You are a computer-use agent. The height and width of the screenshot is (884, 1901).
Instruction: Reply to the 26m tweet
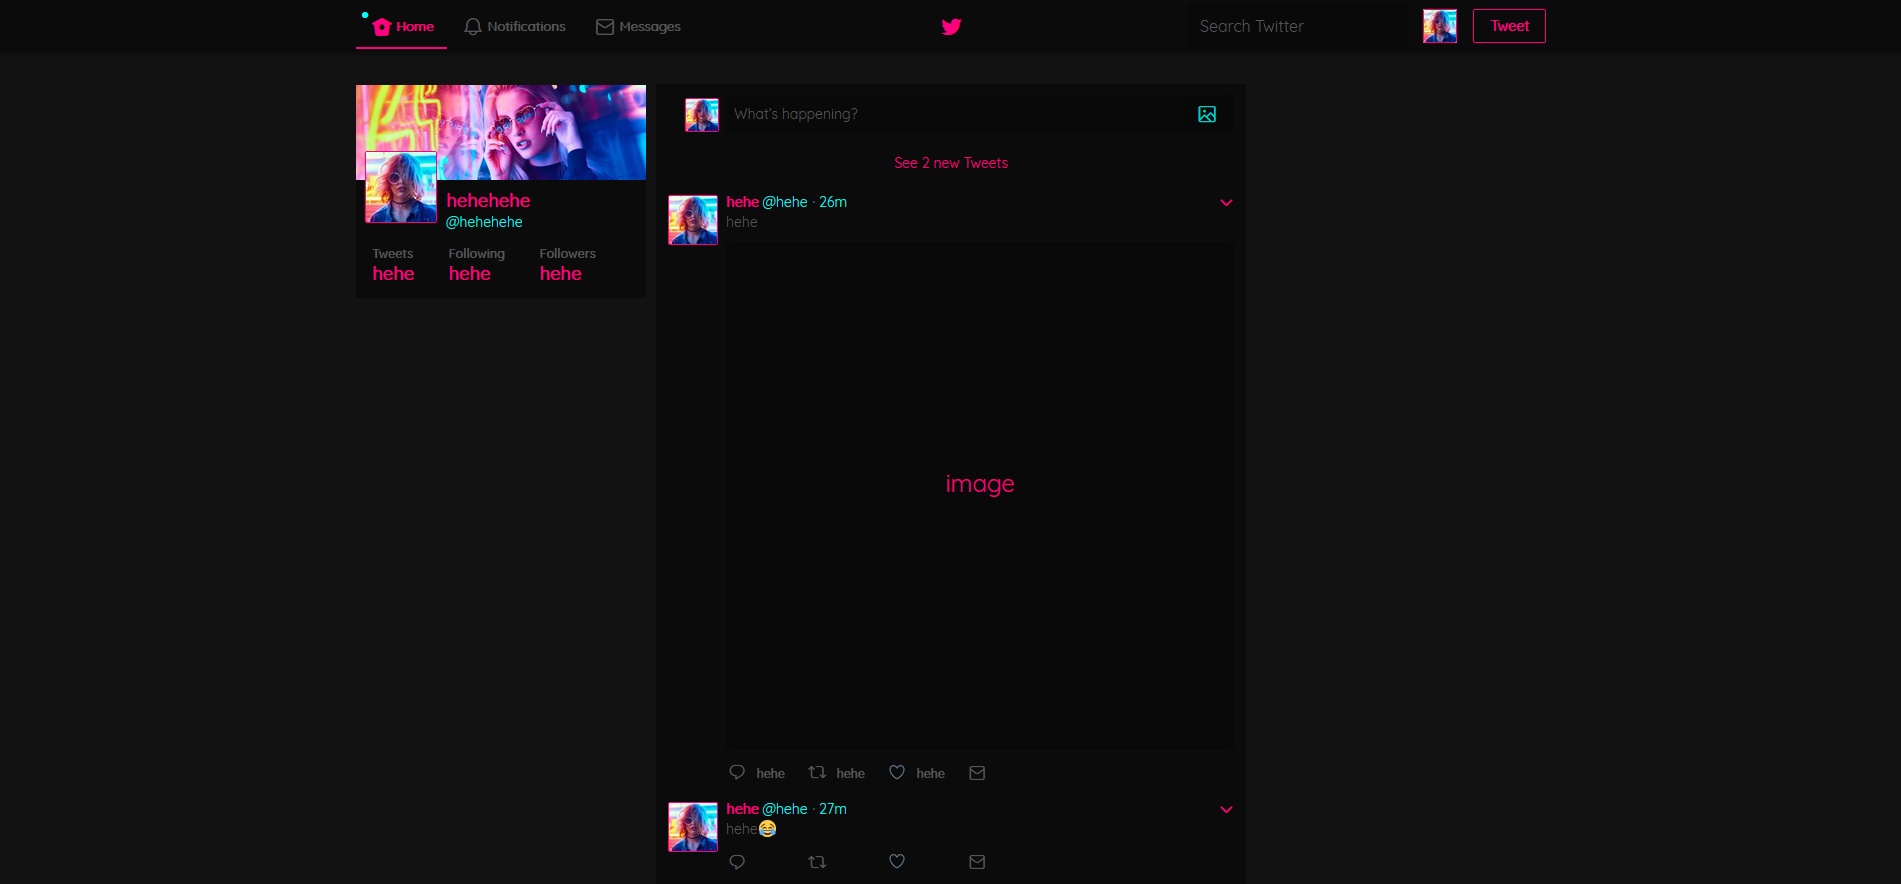[737, 773]
